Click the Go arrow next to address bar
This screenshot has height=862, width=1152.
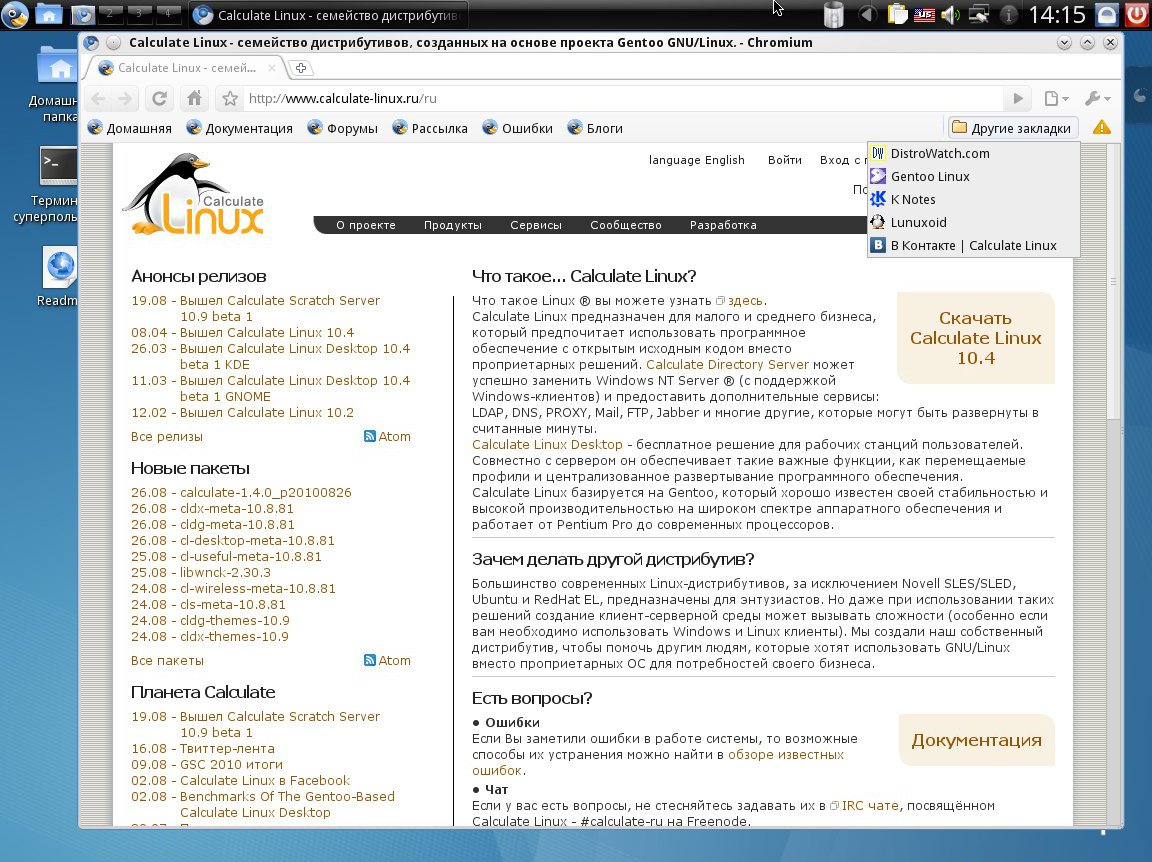[x=1018, y=98]
